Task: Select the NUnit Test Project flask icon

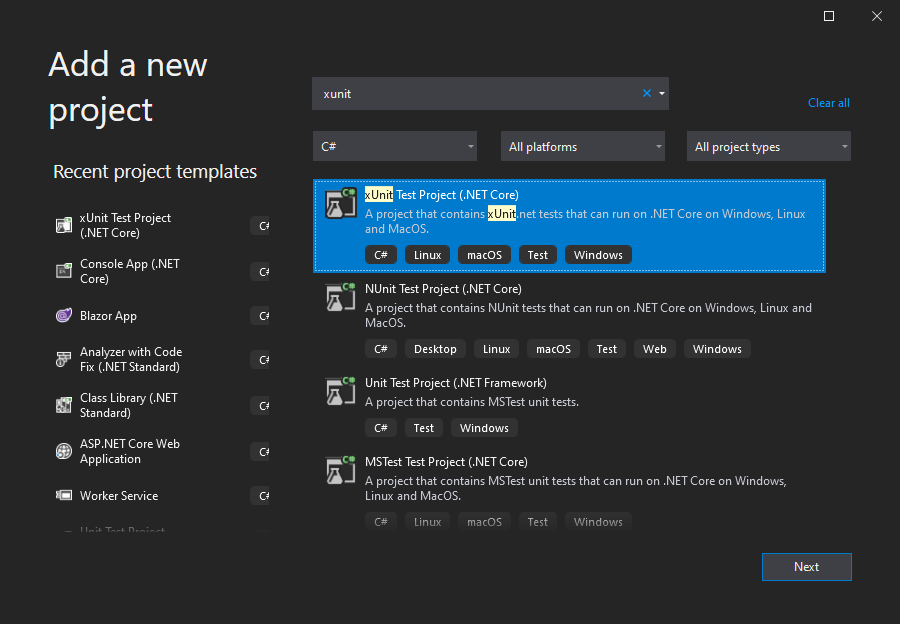Action: [340, 298]
